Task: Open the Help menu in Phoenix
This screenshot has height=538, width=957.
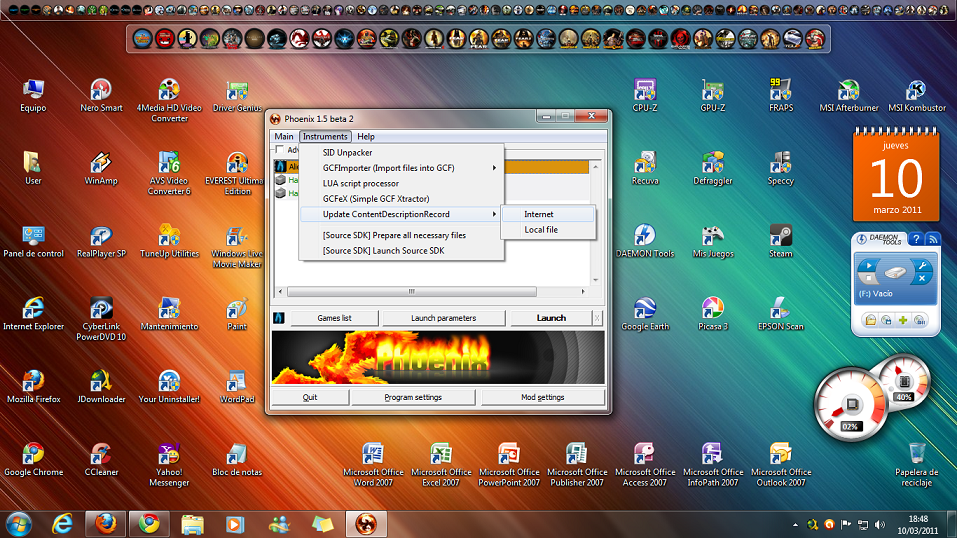Action: click(366, 136)
